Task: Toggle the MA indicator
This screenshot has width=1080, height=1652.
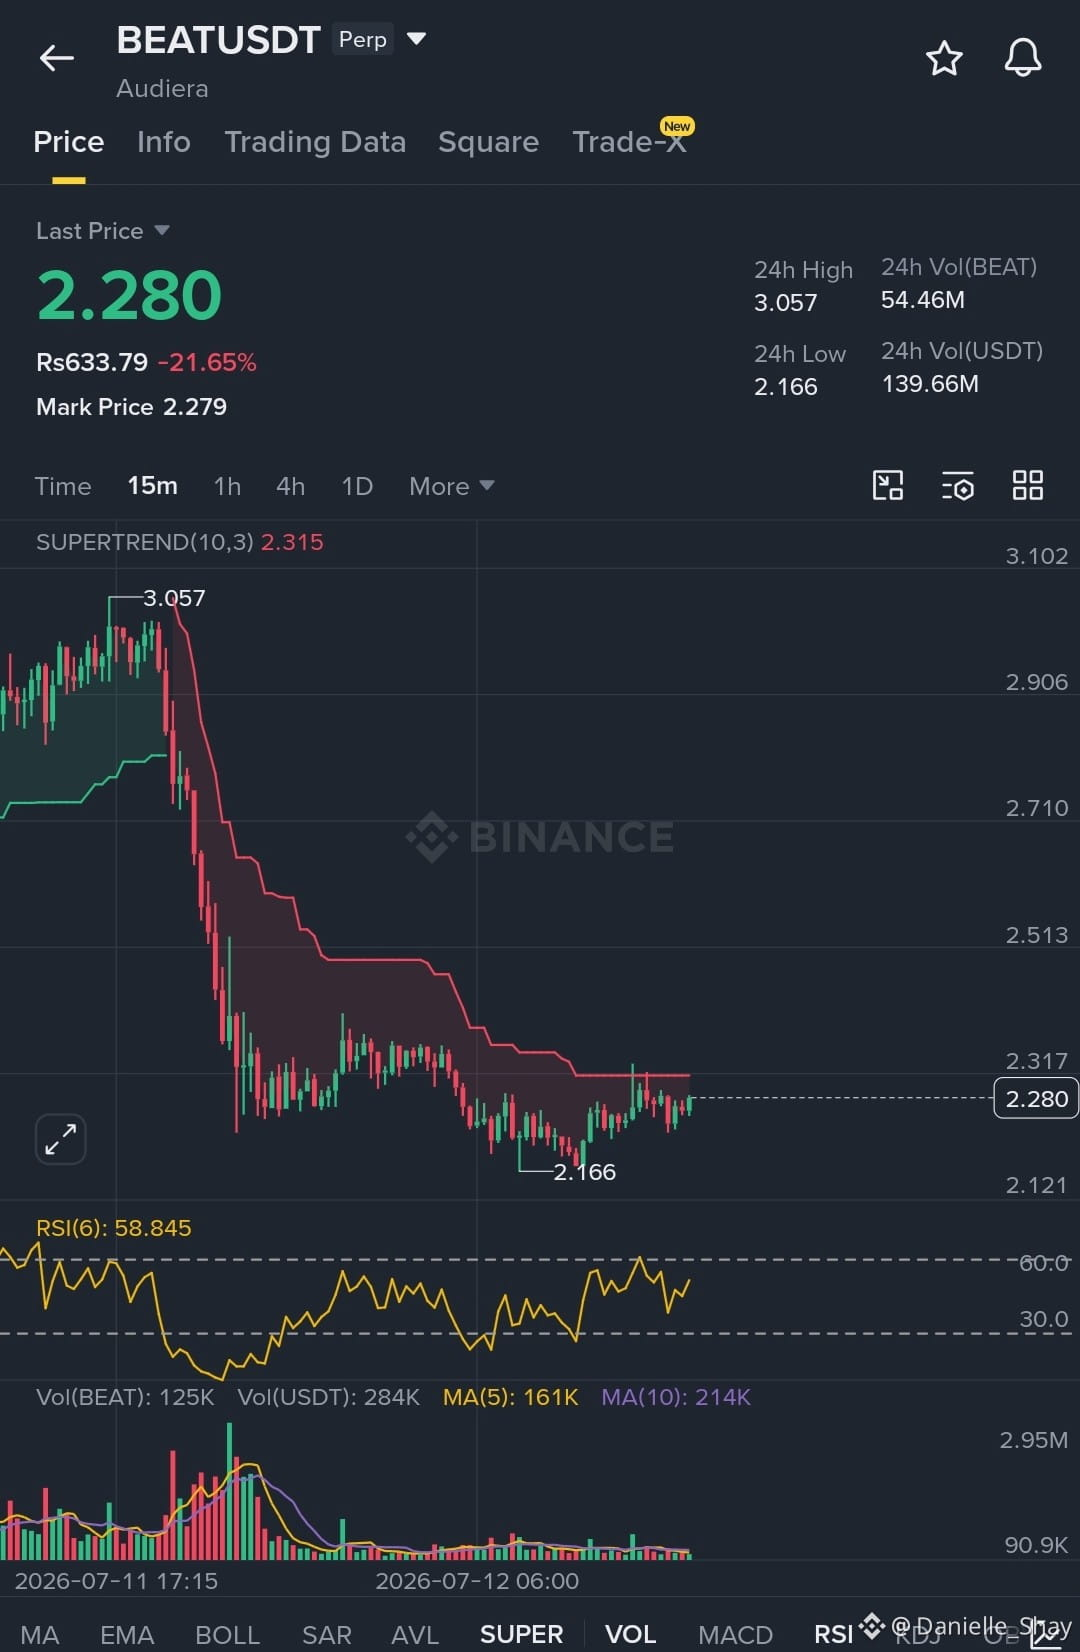Action: [x=40, y=1634]
